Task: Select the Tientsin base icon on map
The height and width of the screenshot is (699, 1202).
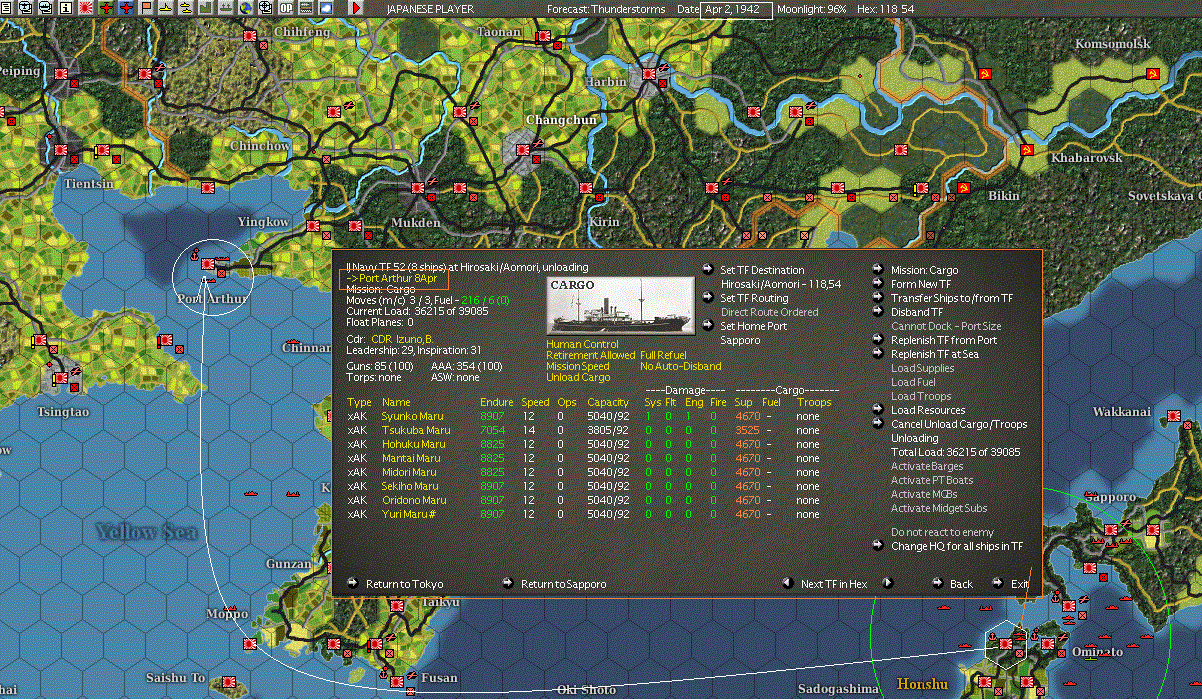Action: 61,151
